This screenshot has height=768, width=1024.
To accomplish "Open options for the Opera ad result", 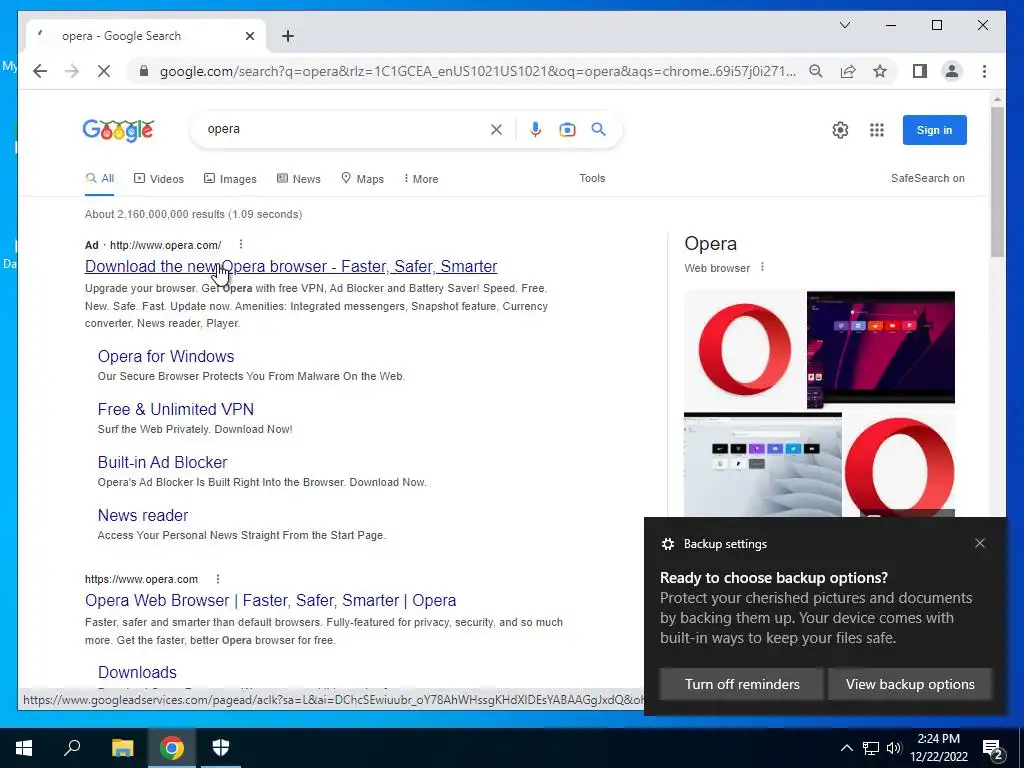I will (241, 244).
